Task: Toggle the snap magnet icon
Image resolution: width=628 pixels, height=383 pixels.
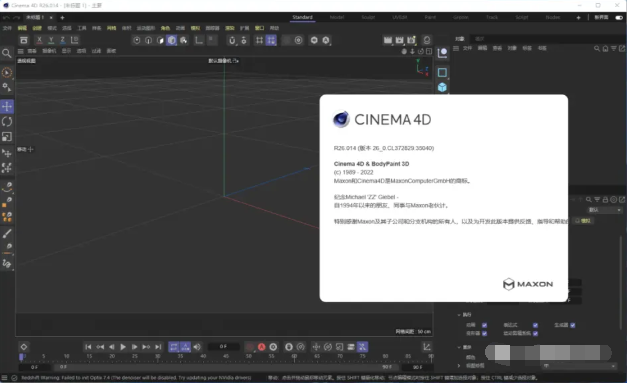Action: 232,40
